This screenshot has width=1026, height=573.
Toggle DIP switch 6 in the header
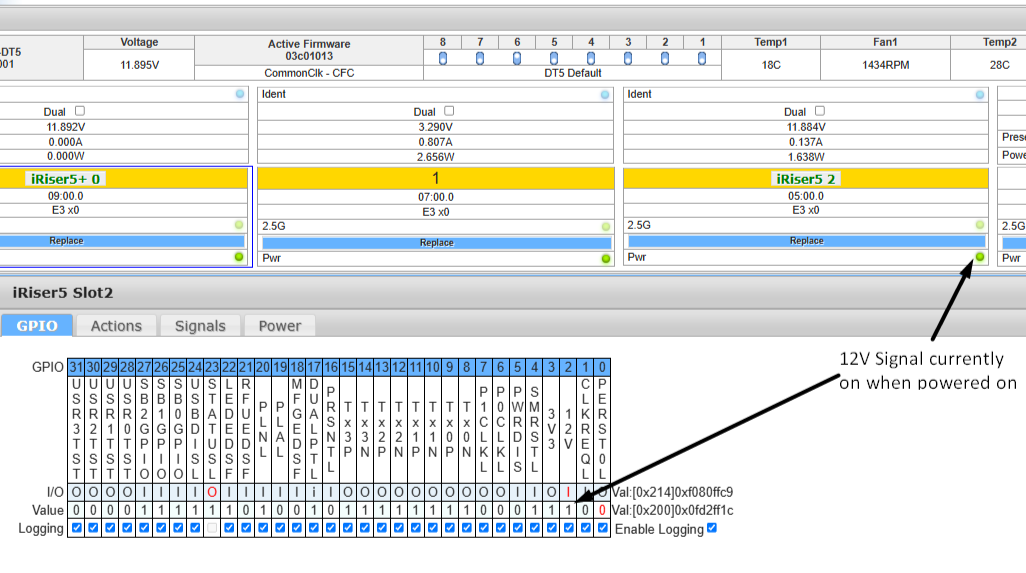517,58
